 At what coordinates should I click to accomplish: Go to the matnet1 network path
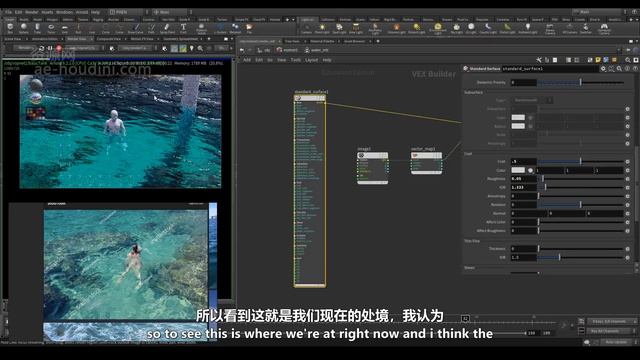pos(287,50)
